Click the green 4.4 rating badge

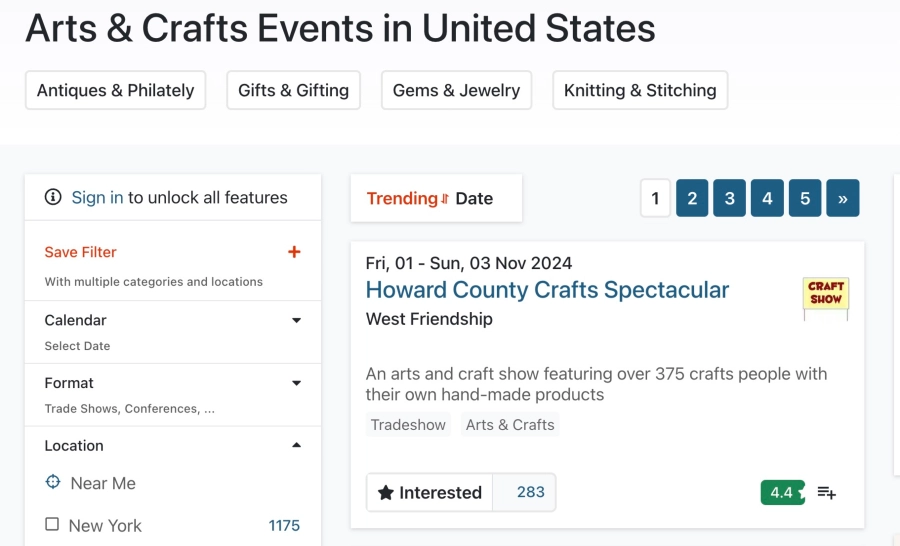point(782,493)
